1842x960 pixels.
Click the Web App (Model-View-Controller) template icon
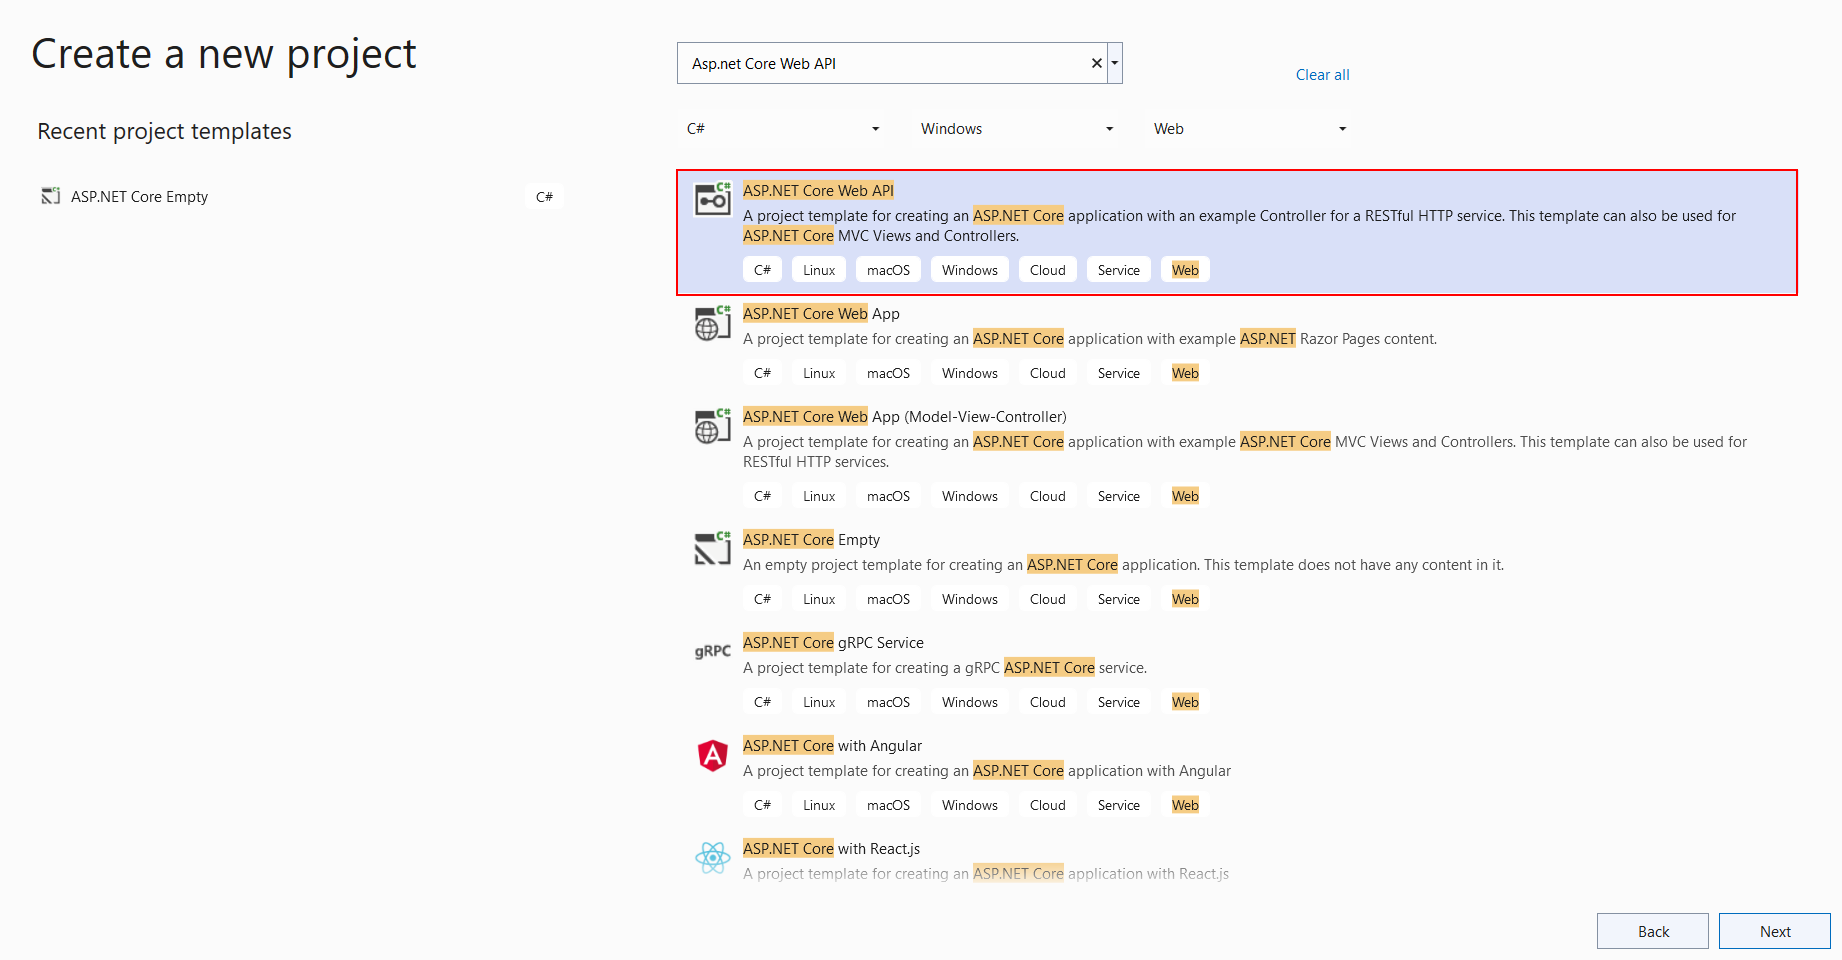coord(713,425)
